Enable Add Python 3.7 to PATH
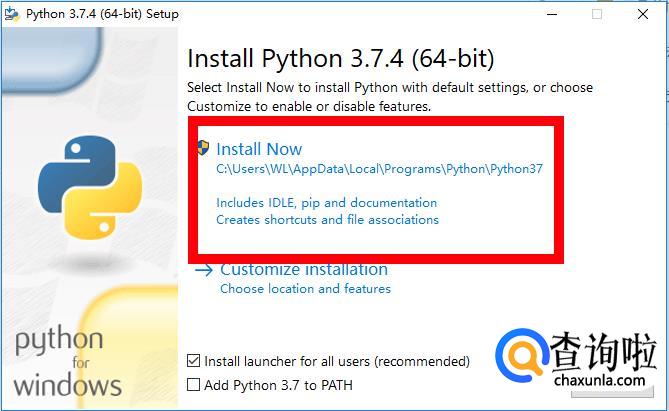The image size is (669, 411). pos(194,385)
